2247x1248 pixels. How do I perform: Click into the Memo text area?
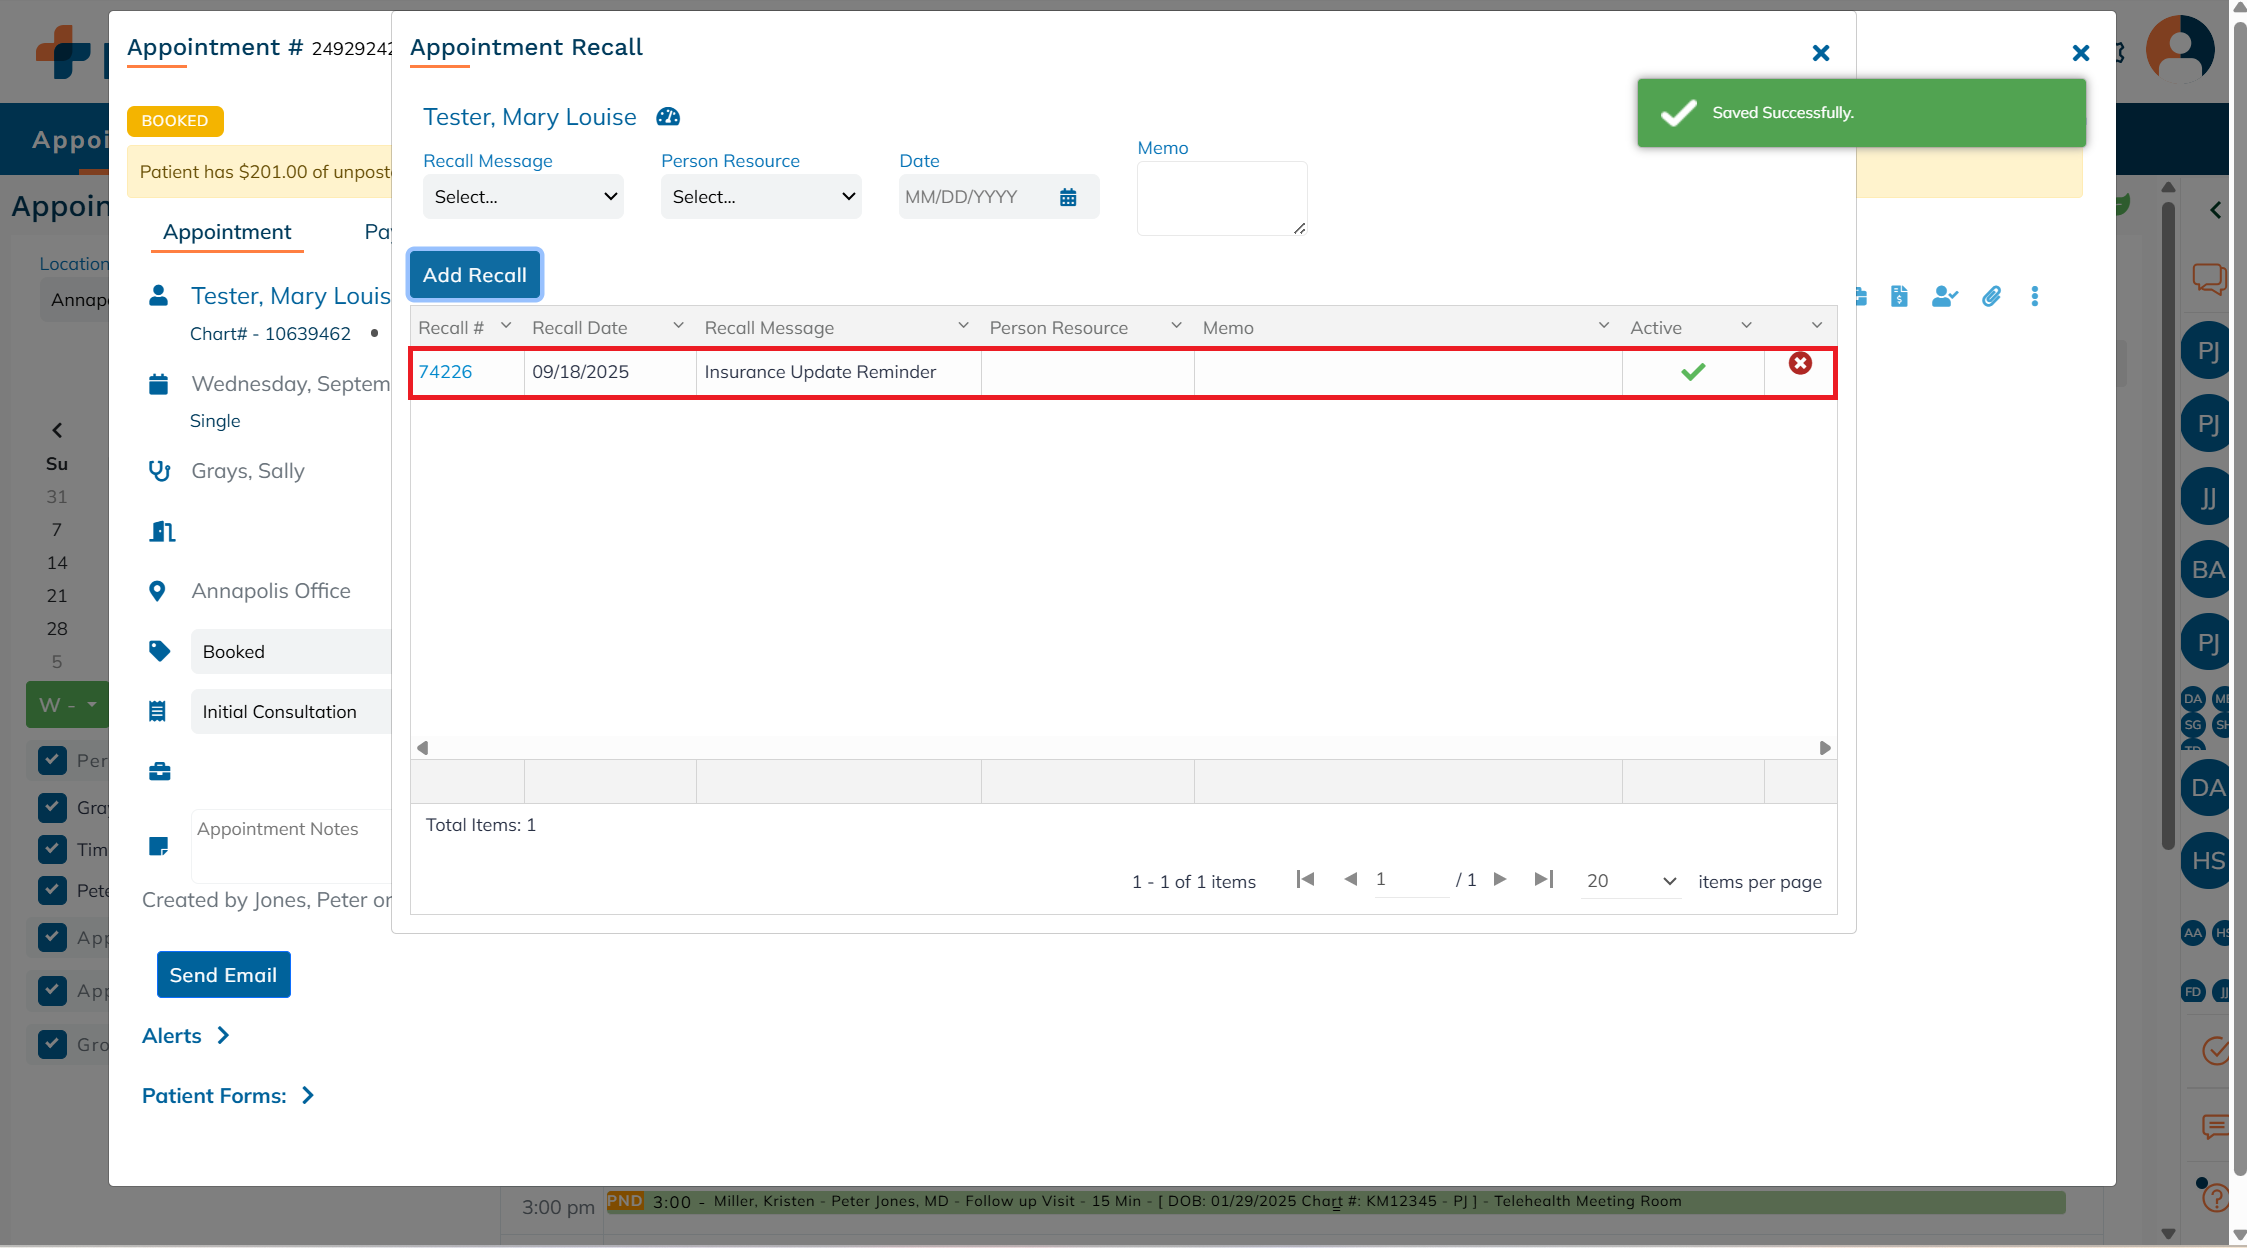[1221, 198]
